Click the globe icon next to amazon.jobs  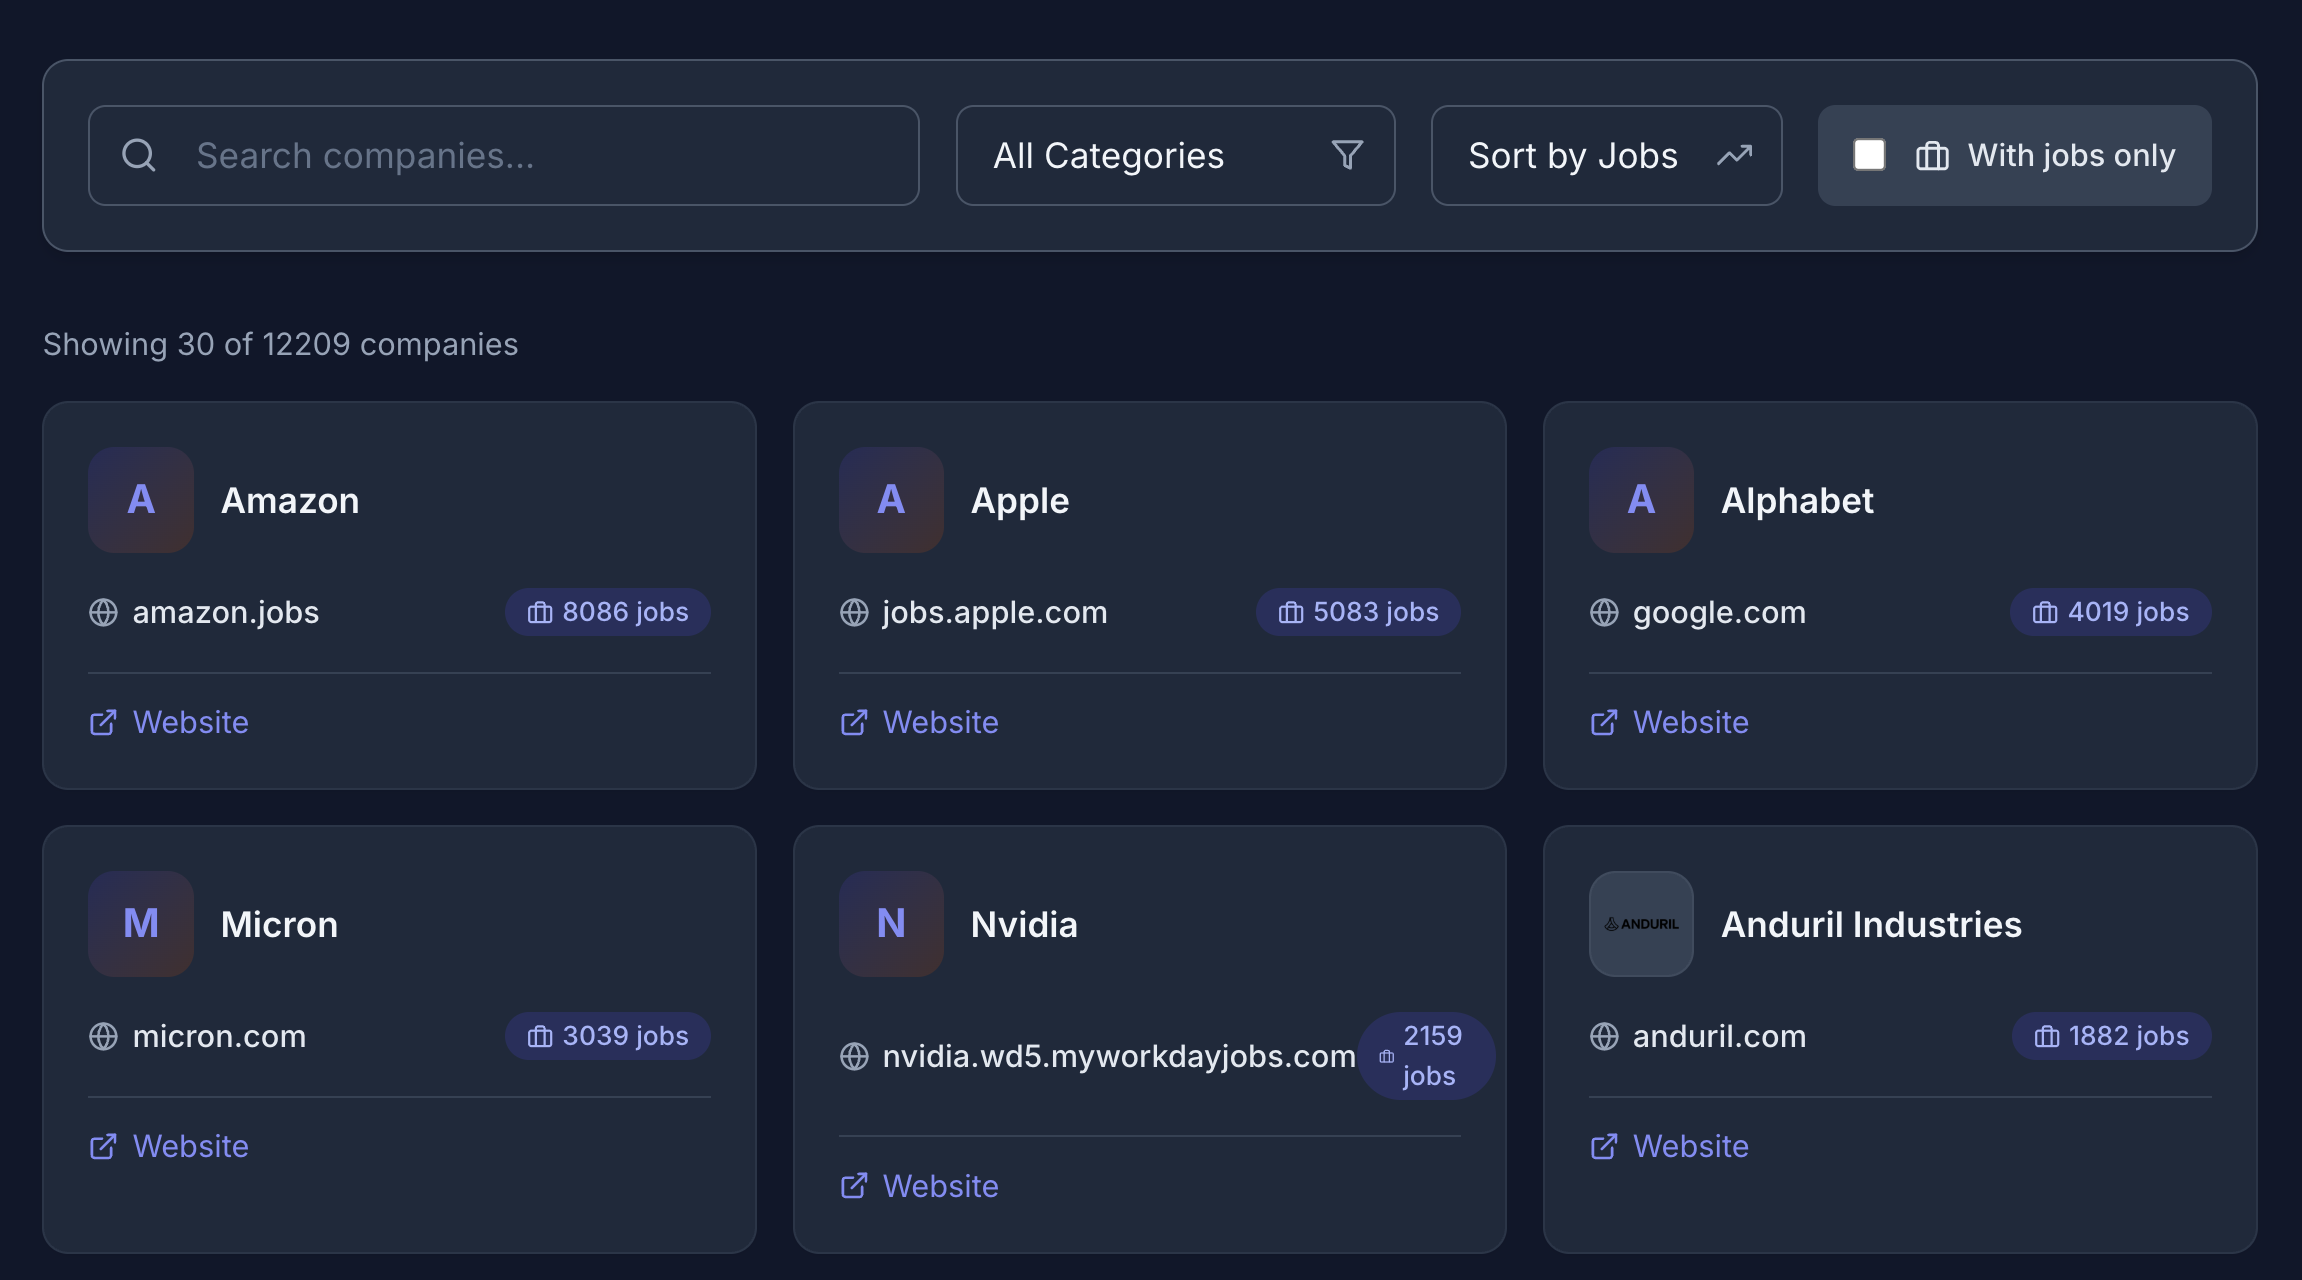pos(103,612)
